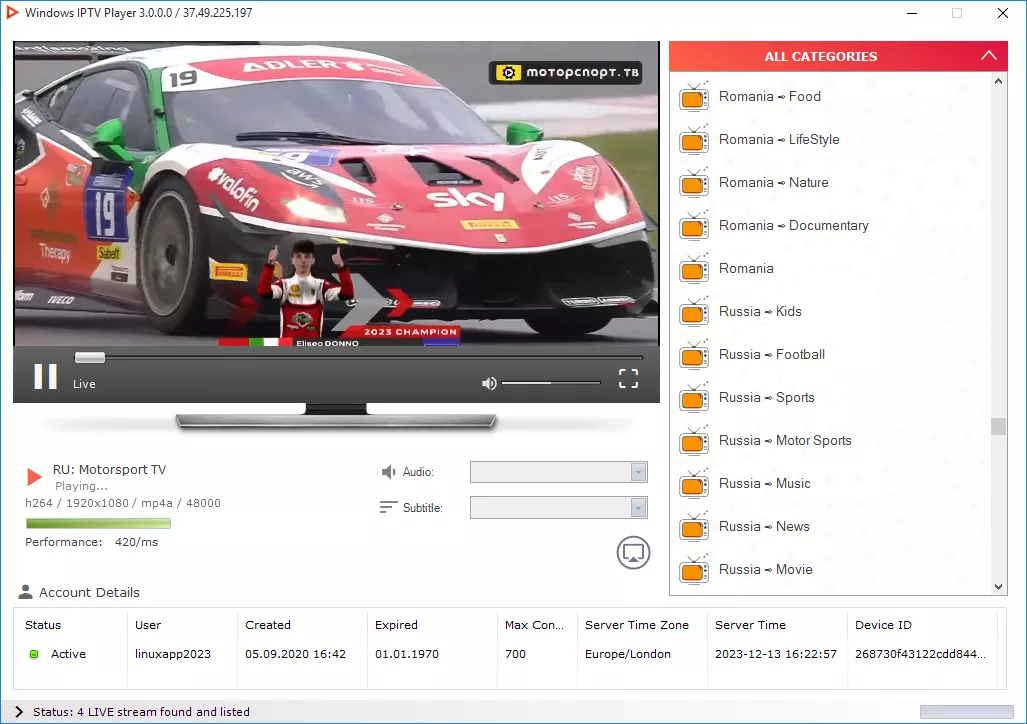Select Romania LifeStyle category
The width and height of the screenshot is (1027, 724).
click(779, 140)
